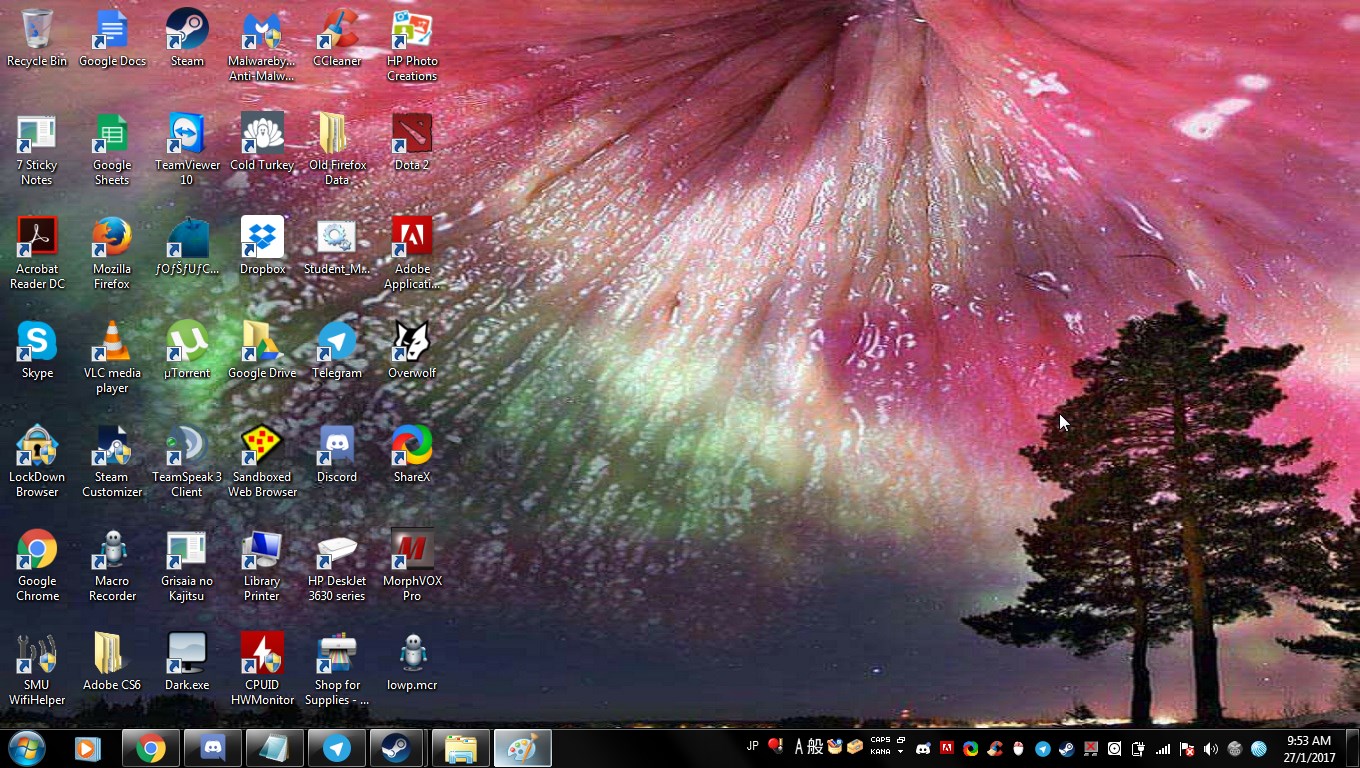The height and width of the screenshot is (768, 1360).
Task: Open the Google Docs desktop shortcut
Action: coord(112,39)
